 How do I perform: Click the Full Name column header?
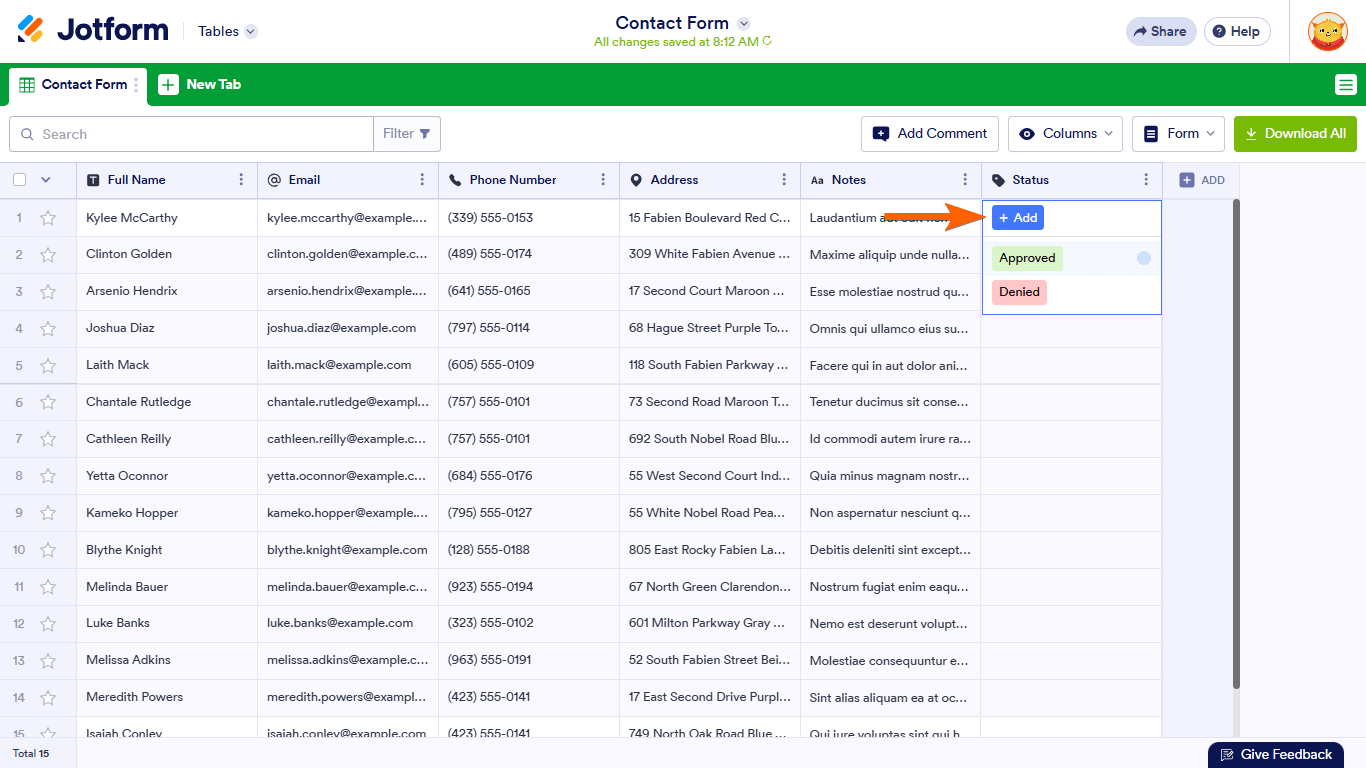click(167, 180)
